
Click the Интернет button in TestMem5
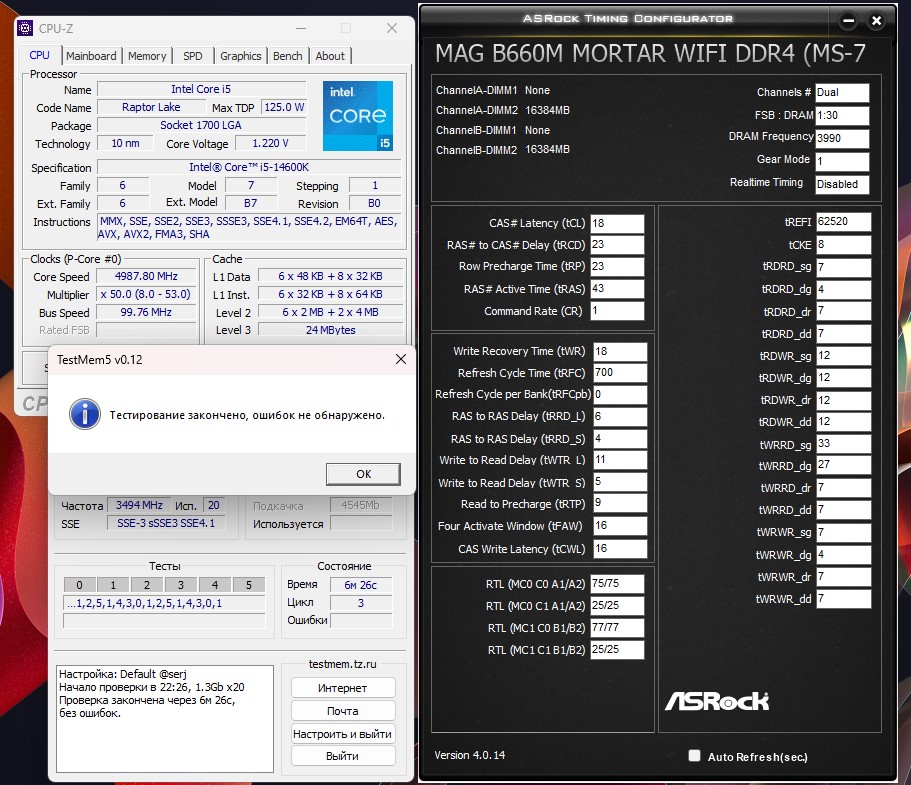tap(343, 688)
